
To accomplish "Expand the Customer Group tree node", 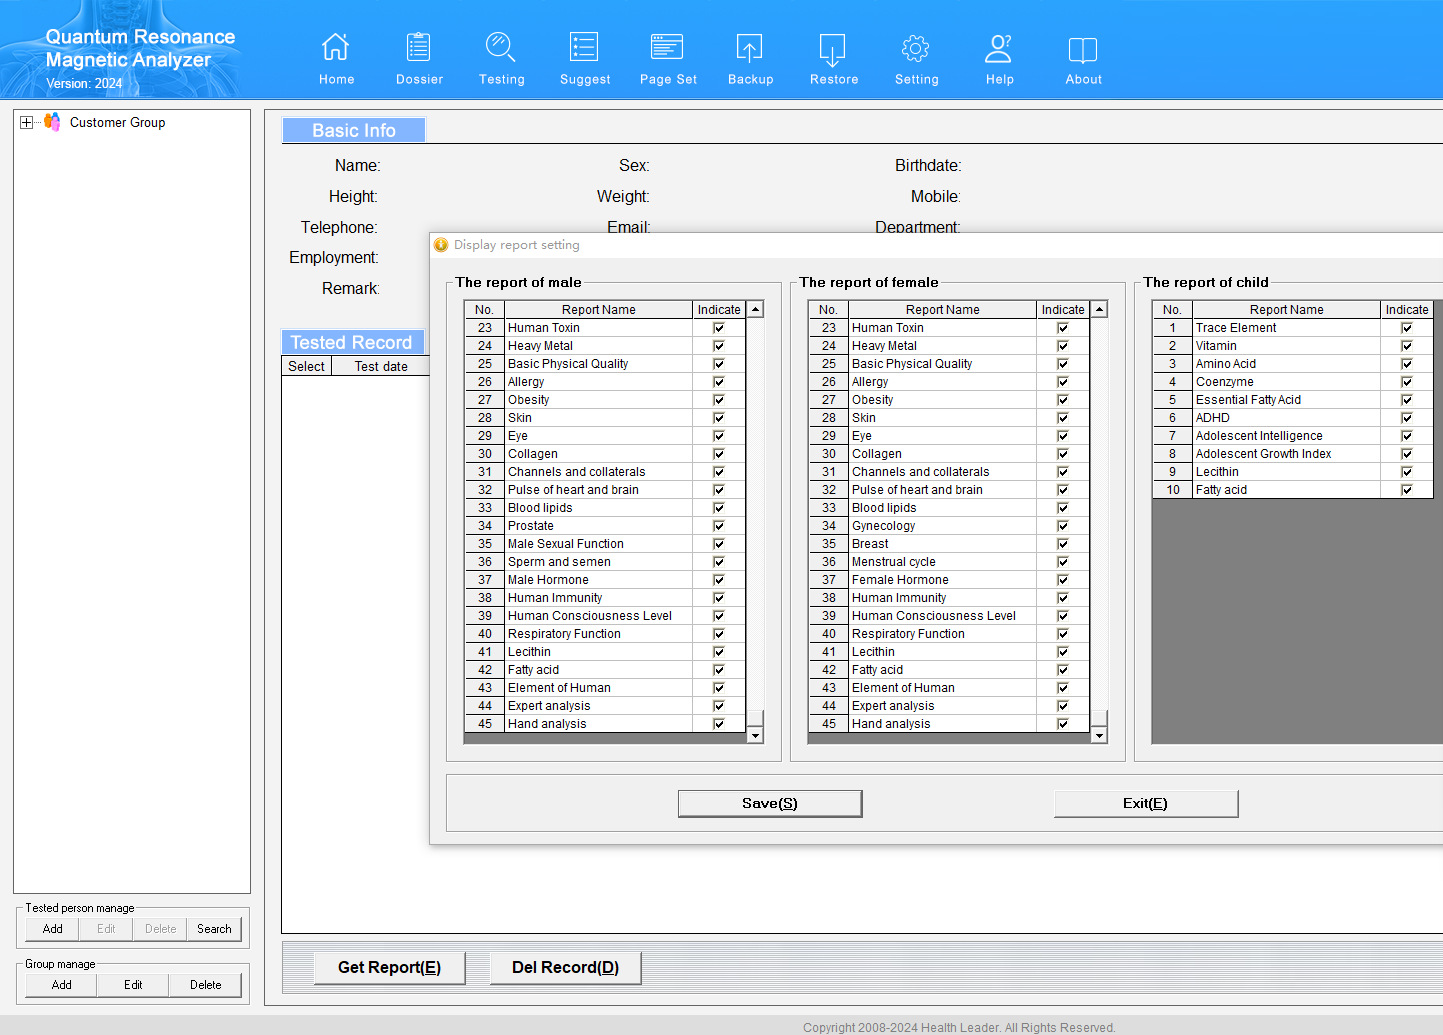I will click(26, 123).
